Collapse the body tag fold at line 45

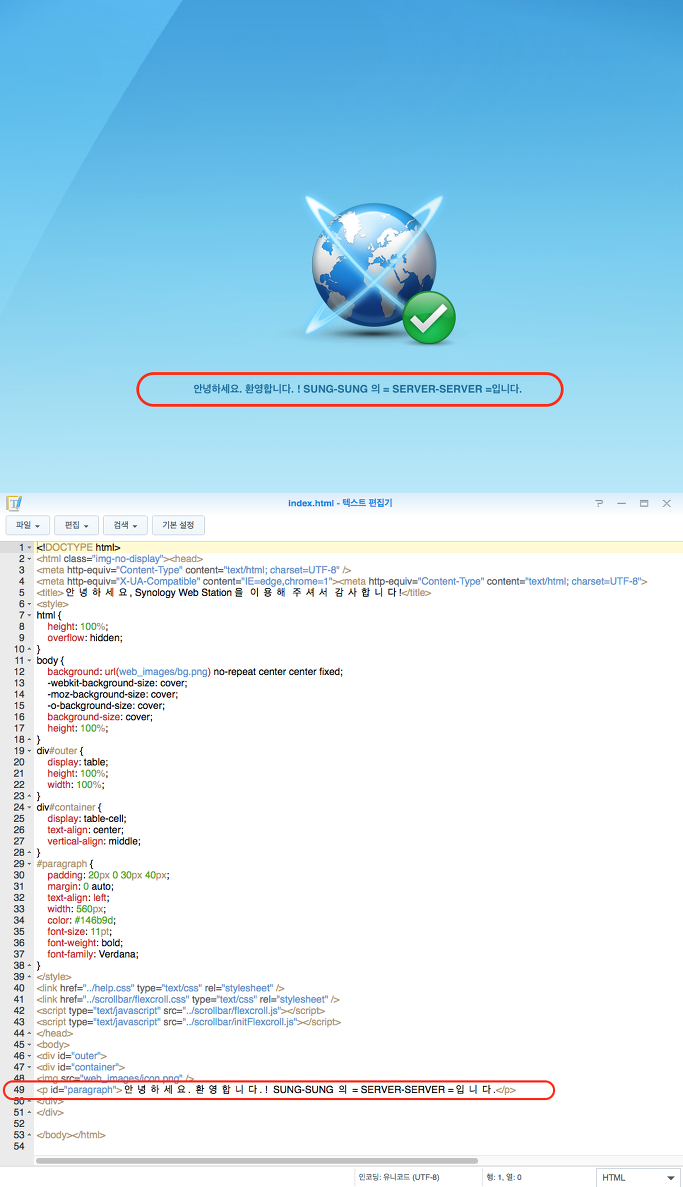pos(30,1045)
